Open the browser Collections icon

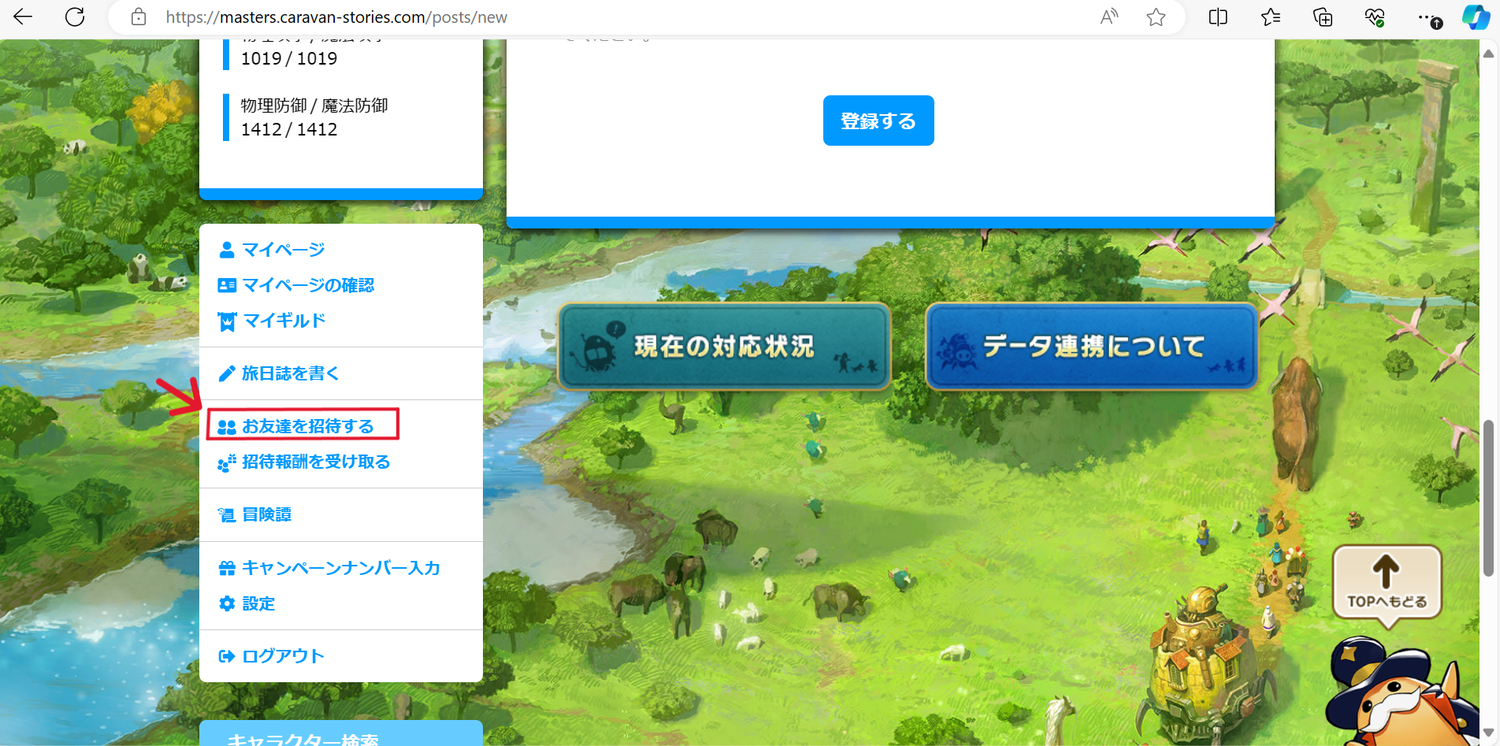point(1322,17)
